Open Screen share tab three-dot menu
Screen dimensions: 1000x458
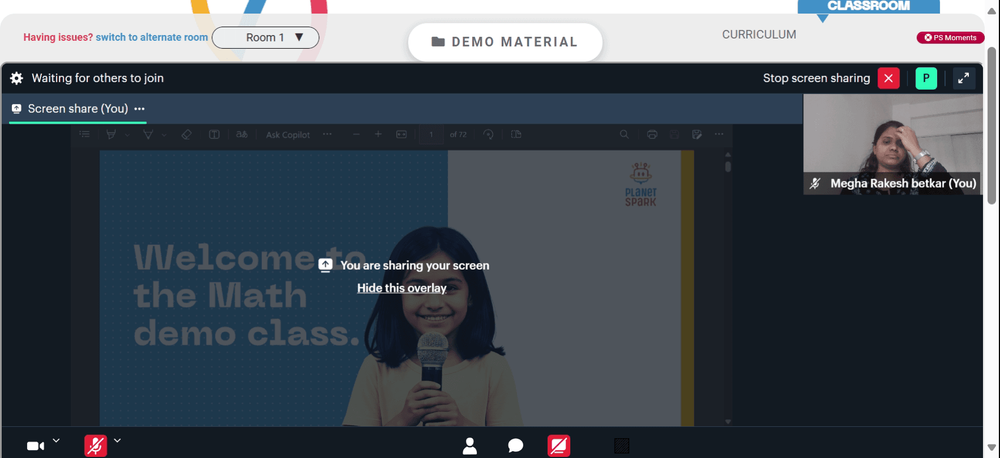tap(140, 109)
